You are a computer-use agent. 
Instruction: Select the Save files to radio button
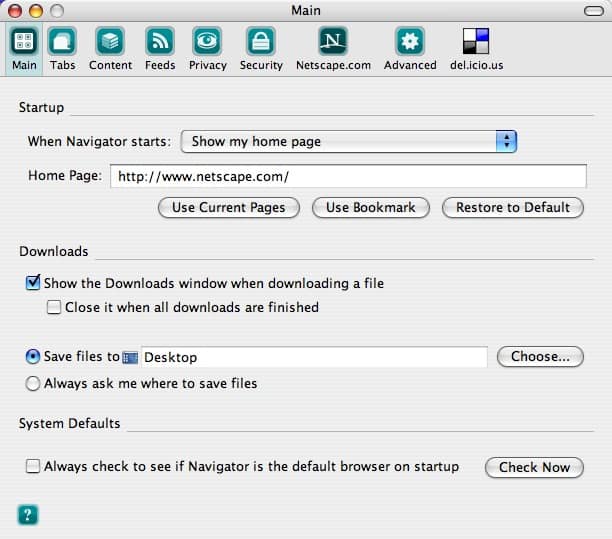click(x=33, y=357)
